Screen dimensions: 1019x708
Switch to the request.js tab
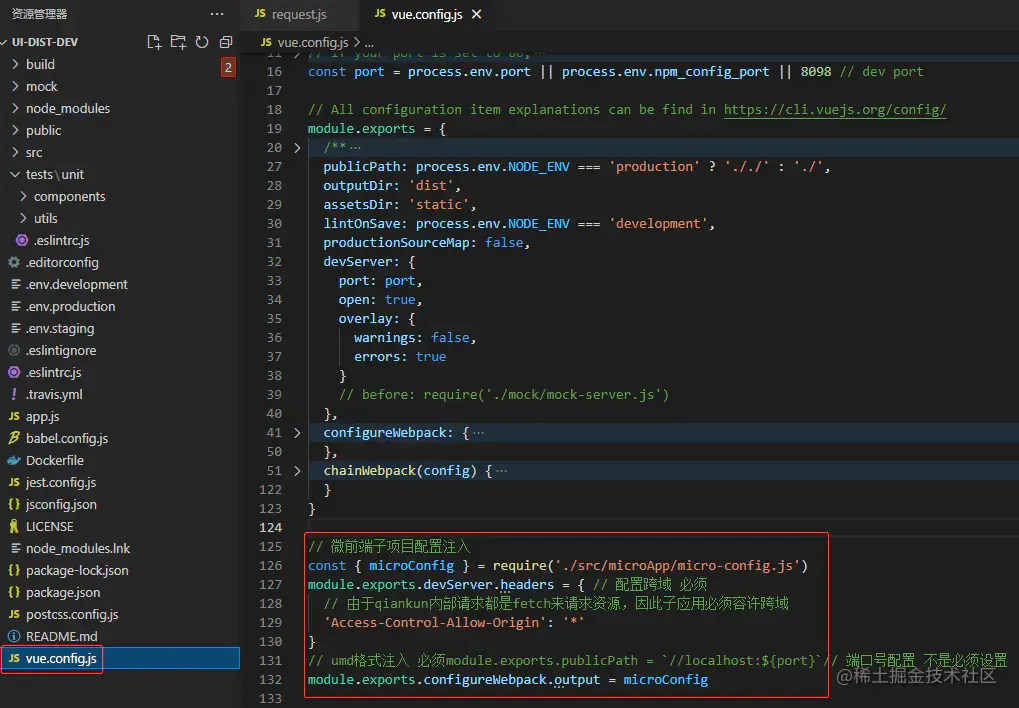[299, 15]
